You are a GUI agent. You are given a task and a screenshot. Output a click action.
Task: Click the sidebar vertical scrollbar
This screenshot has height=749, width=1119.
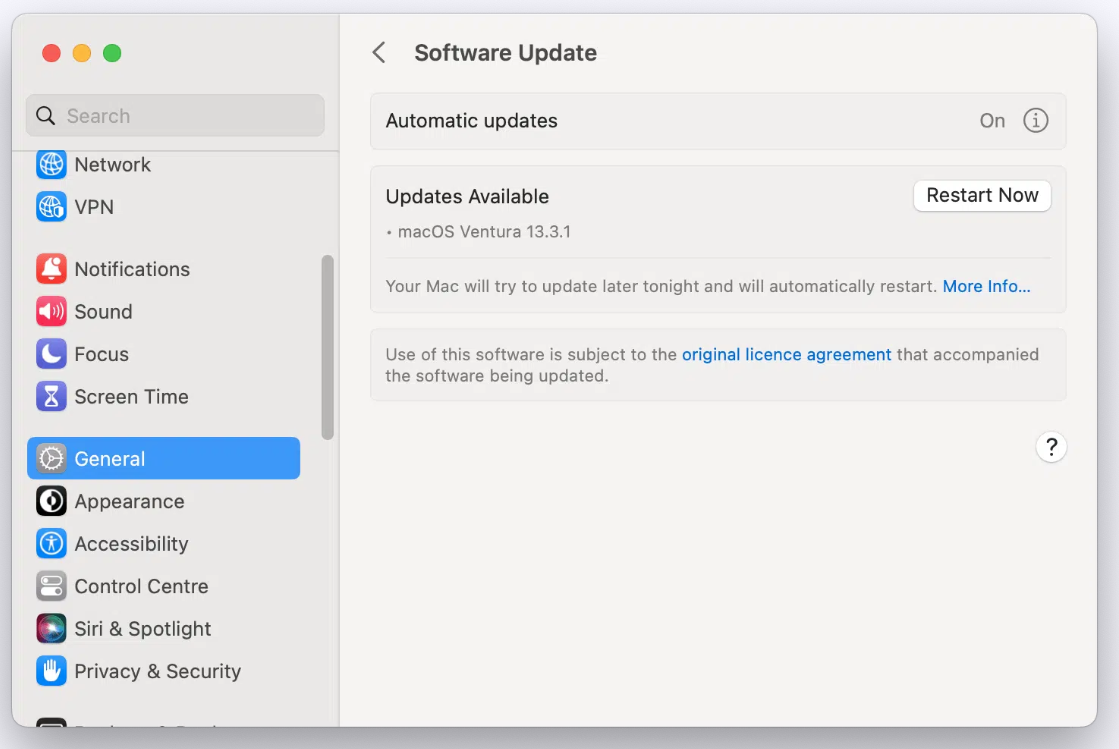tap(327, 346)
